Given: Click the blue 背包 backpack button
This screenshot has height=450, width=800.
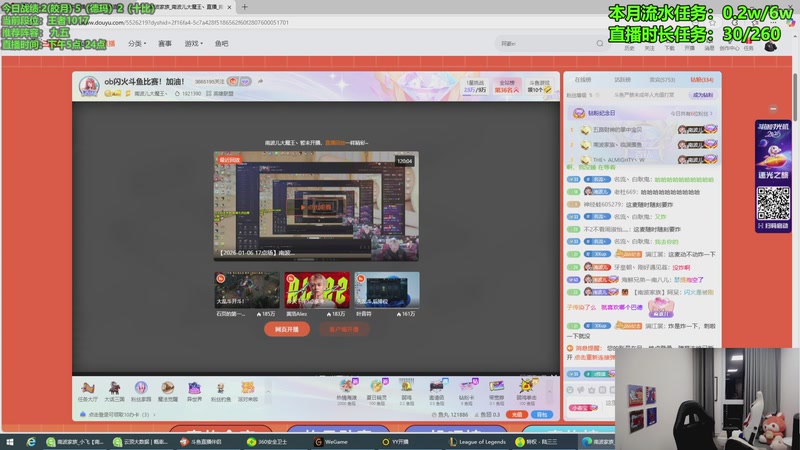Looking at the screenshot, I should click(x=542, y=414).
